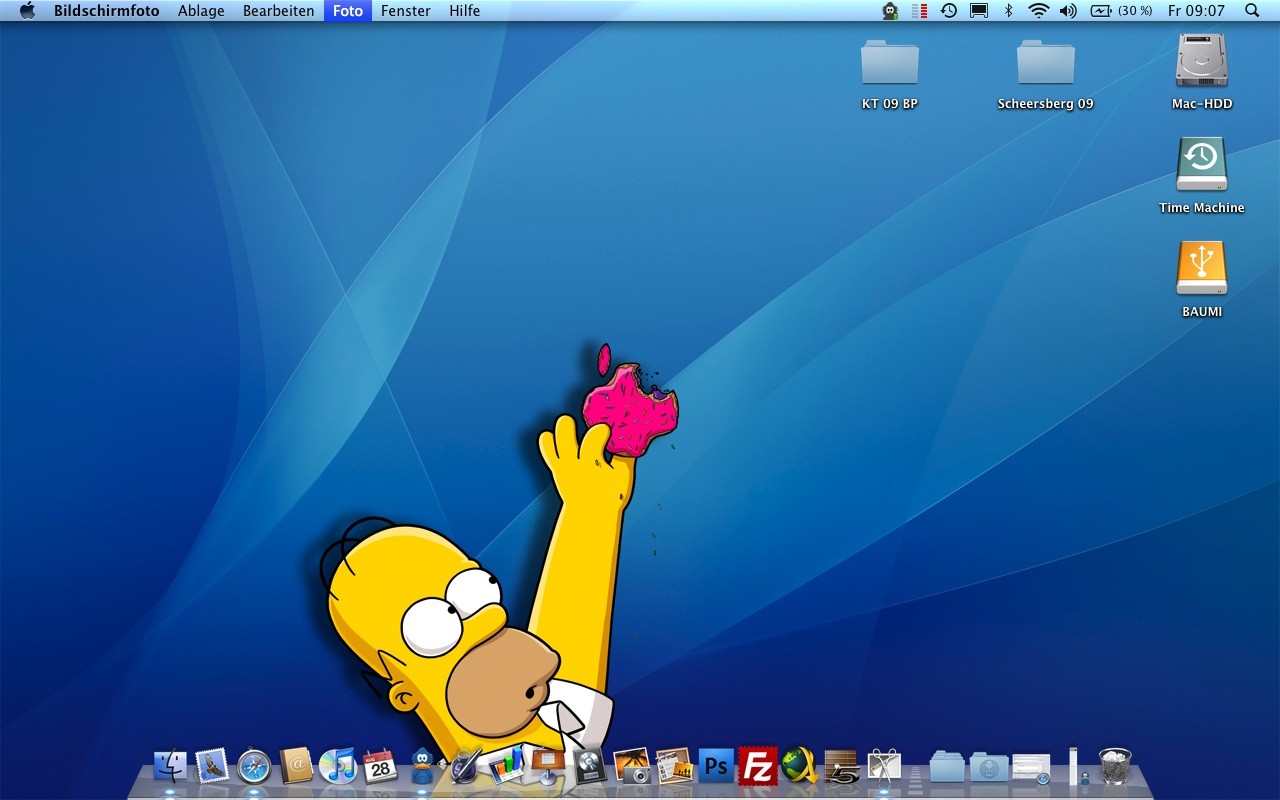Open Address Book in the Dock

[x=296, y=767]
